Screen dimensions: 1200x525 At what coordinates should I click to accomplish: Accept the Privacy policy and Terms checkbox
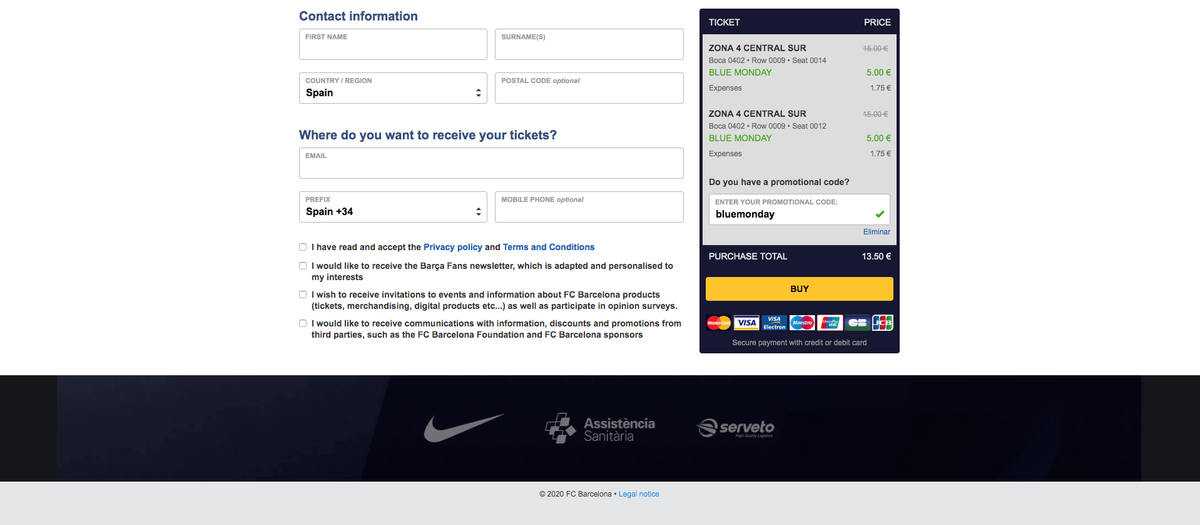[x=303, y=247]
